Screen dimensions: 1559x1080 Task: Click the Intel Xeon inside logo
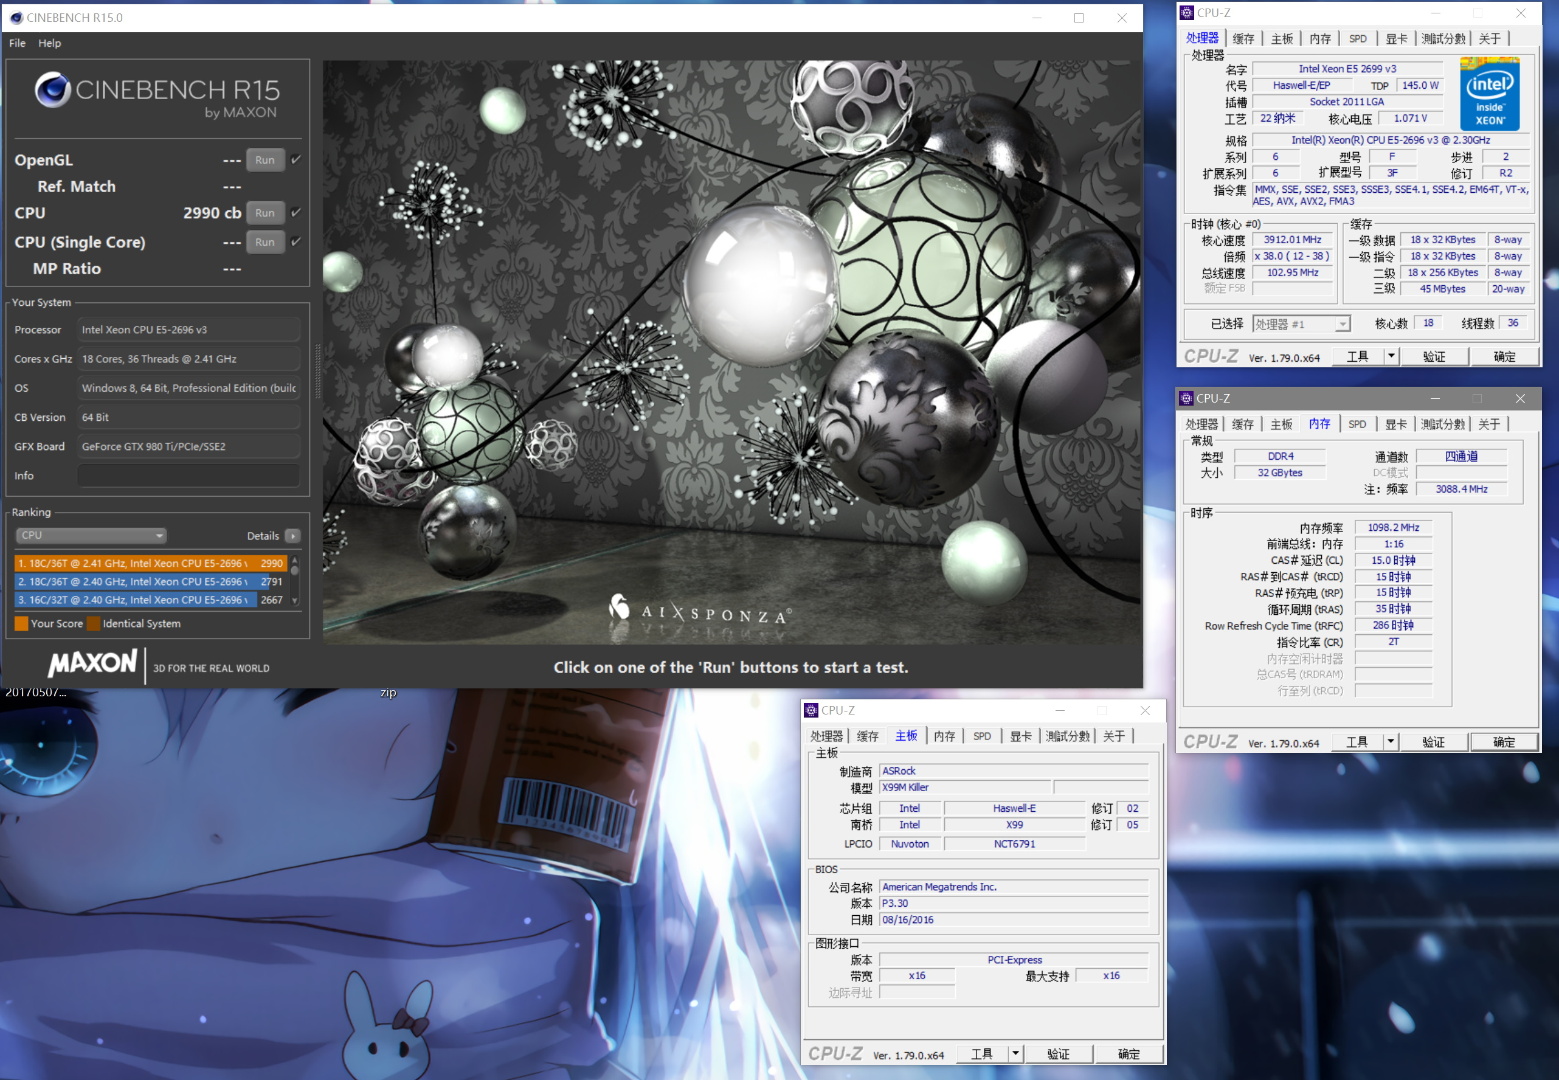click(x=1489, y=94)
